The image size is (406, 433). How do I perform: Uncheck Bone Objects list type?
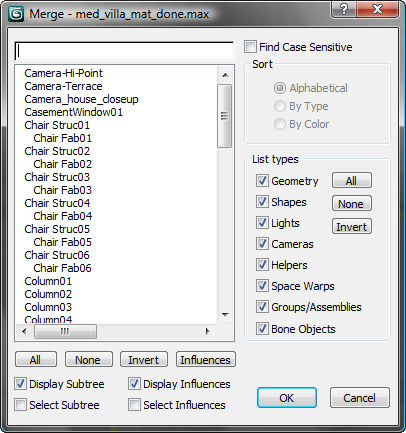click(x=262, y=329)
